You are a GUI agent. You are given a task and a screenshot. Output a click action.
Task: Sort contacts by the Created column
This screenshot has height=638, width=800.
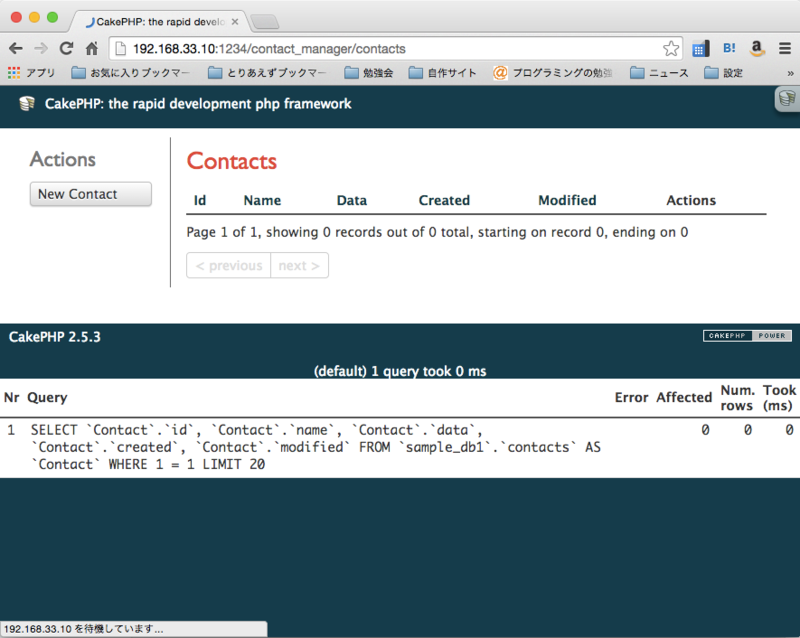click(444, 200)
